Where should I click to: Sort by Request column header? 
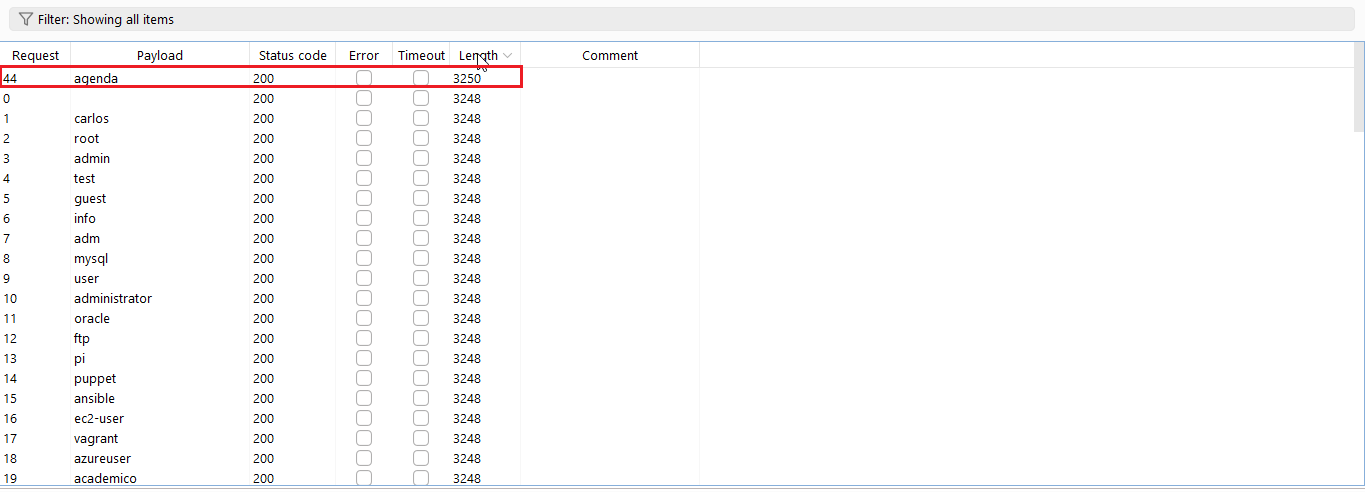pyautogui.click(x=35, y=55)
